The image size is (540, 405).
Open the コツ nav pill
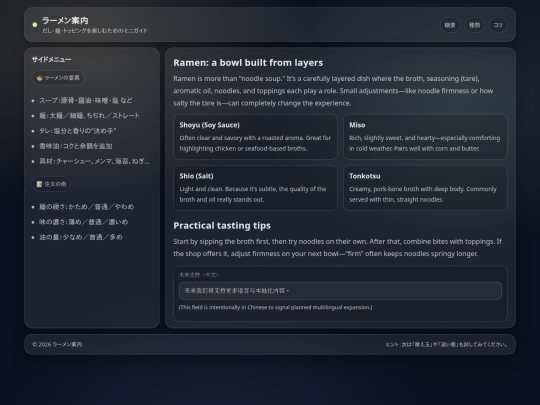click(498, 25)
